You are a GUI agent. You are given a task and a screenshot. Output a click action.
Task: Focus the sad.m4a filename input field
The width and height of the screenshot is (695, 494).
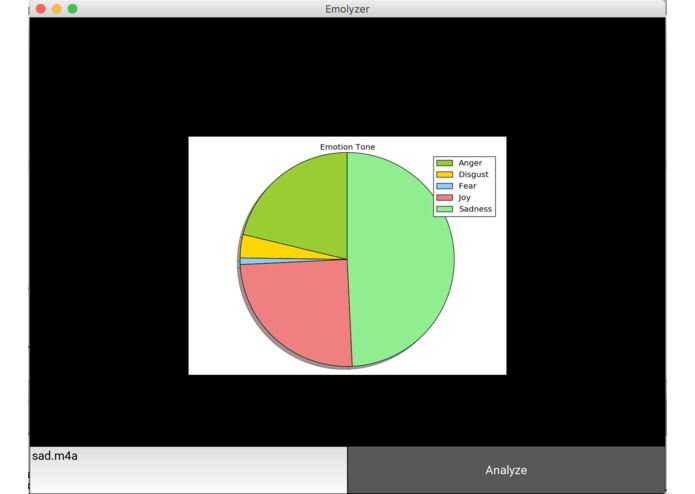tap(188, 470)
